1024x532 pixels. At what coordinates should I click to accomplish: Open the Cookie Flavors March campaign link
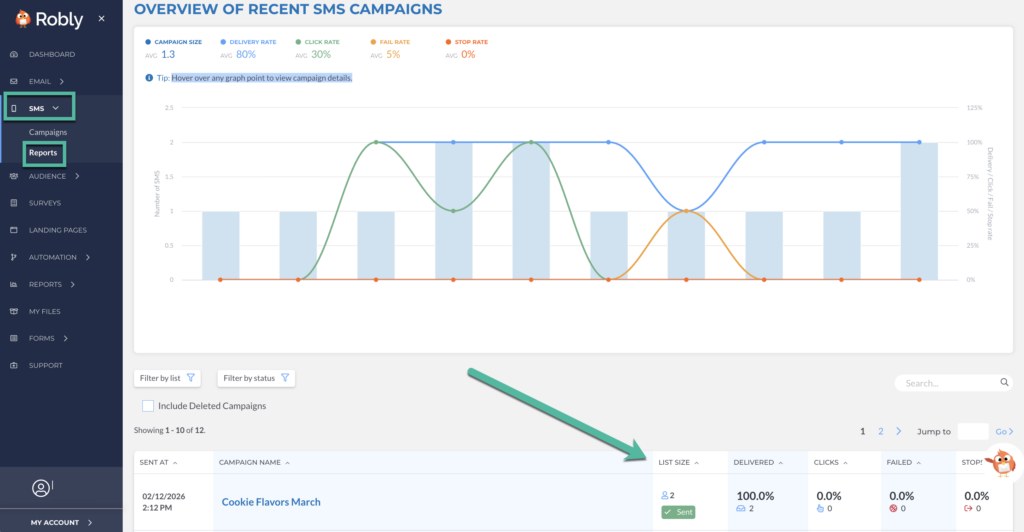pos(271,502)
